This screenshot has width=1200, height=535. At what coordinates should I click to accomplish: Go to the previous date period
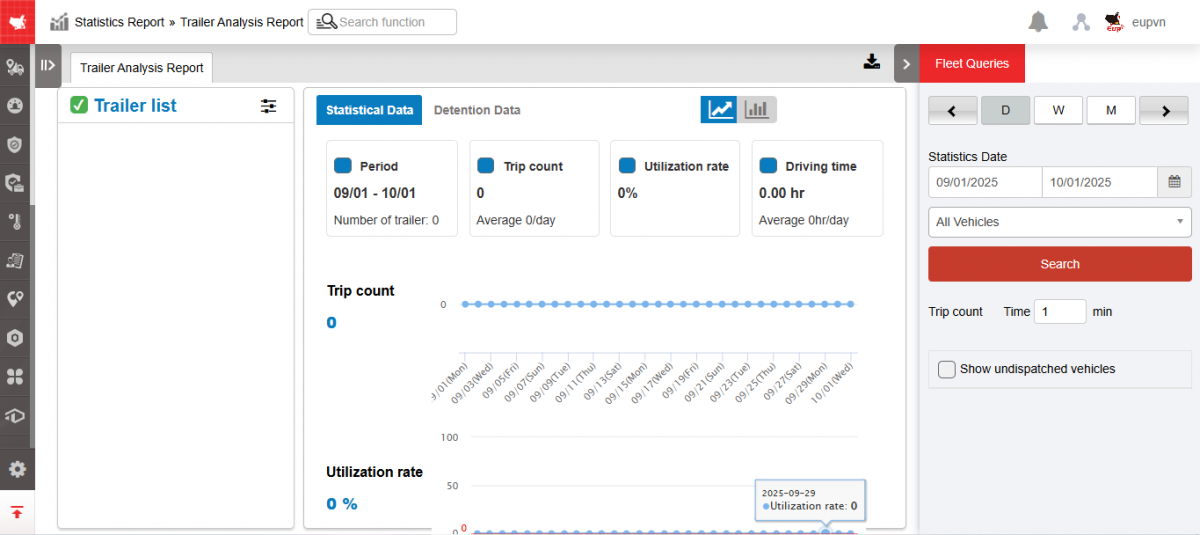[x=952, y=111]
